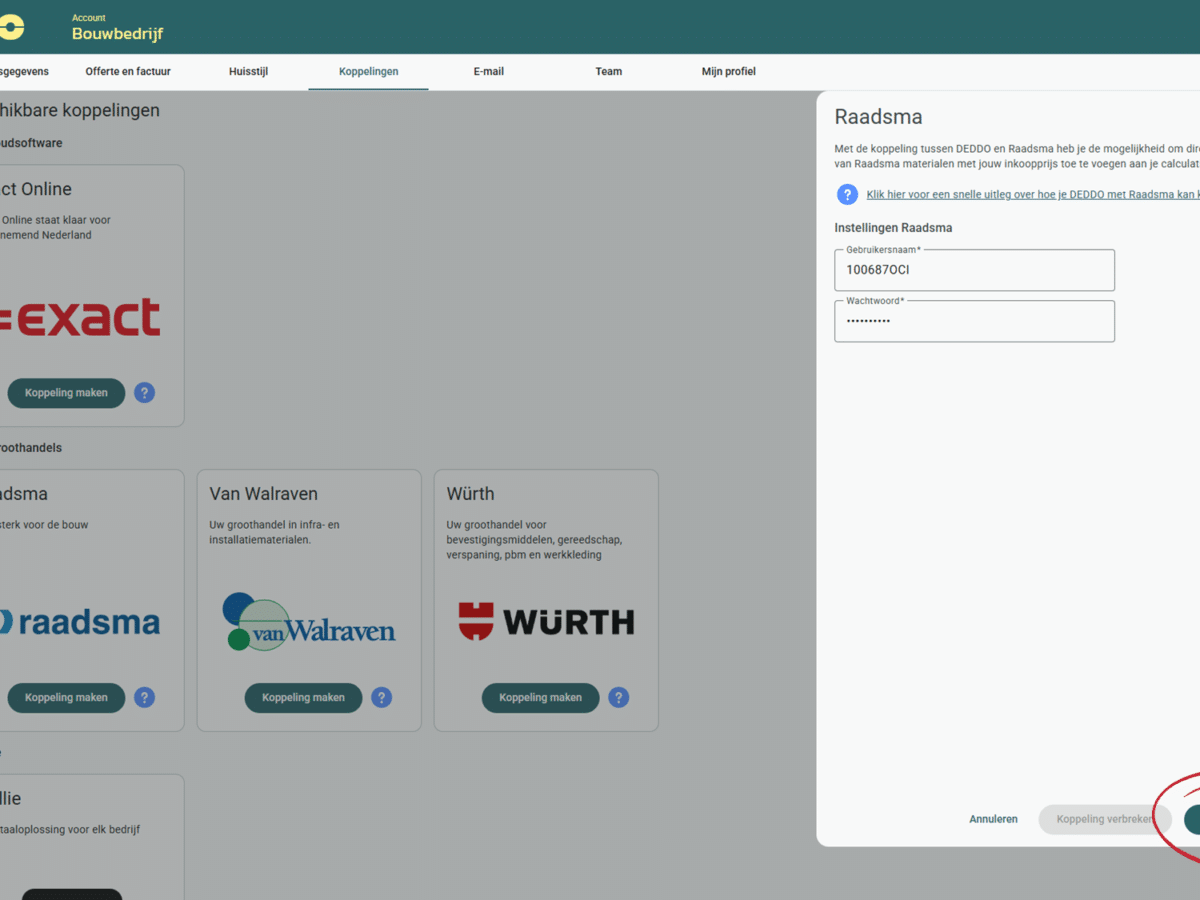Click Koppeling maken for Van Walraven
1200x900 pixels.
pos(303,698)
